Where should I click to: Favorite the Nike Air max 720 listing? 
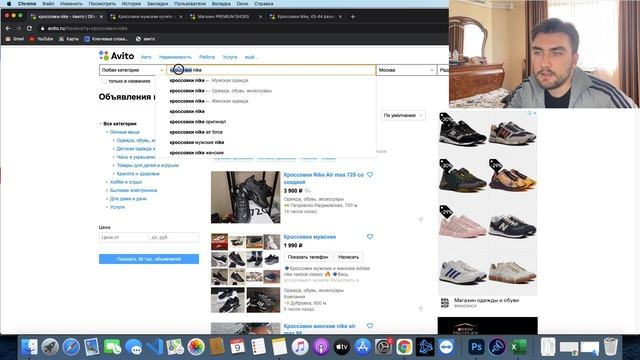tap(370, 175)
